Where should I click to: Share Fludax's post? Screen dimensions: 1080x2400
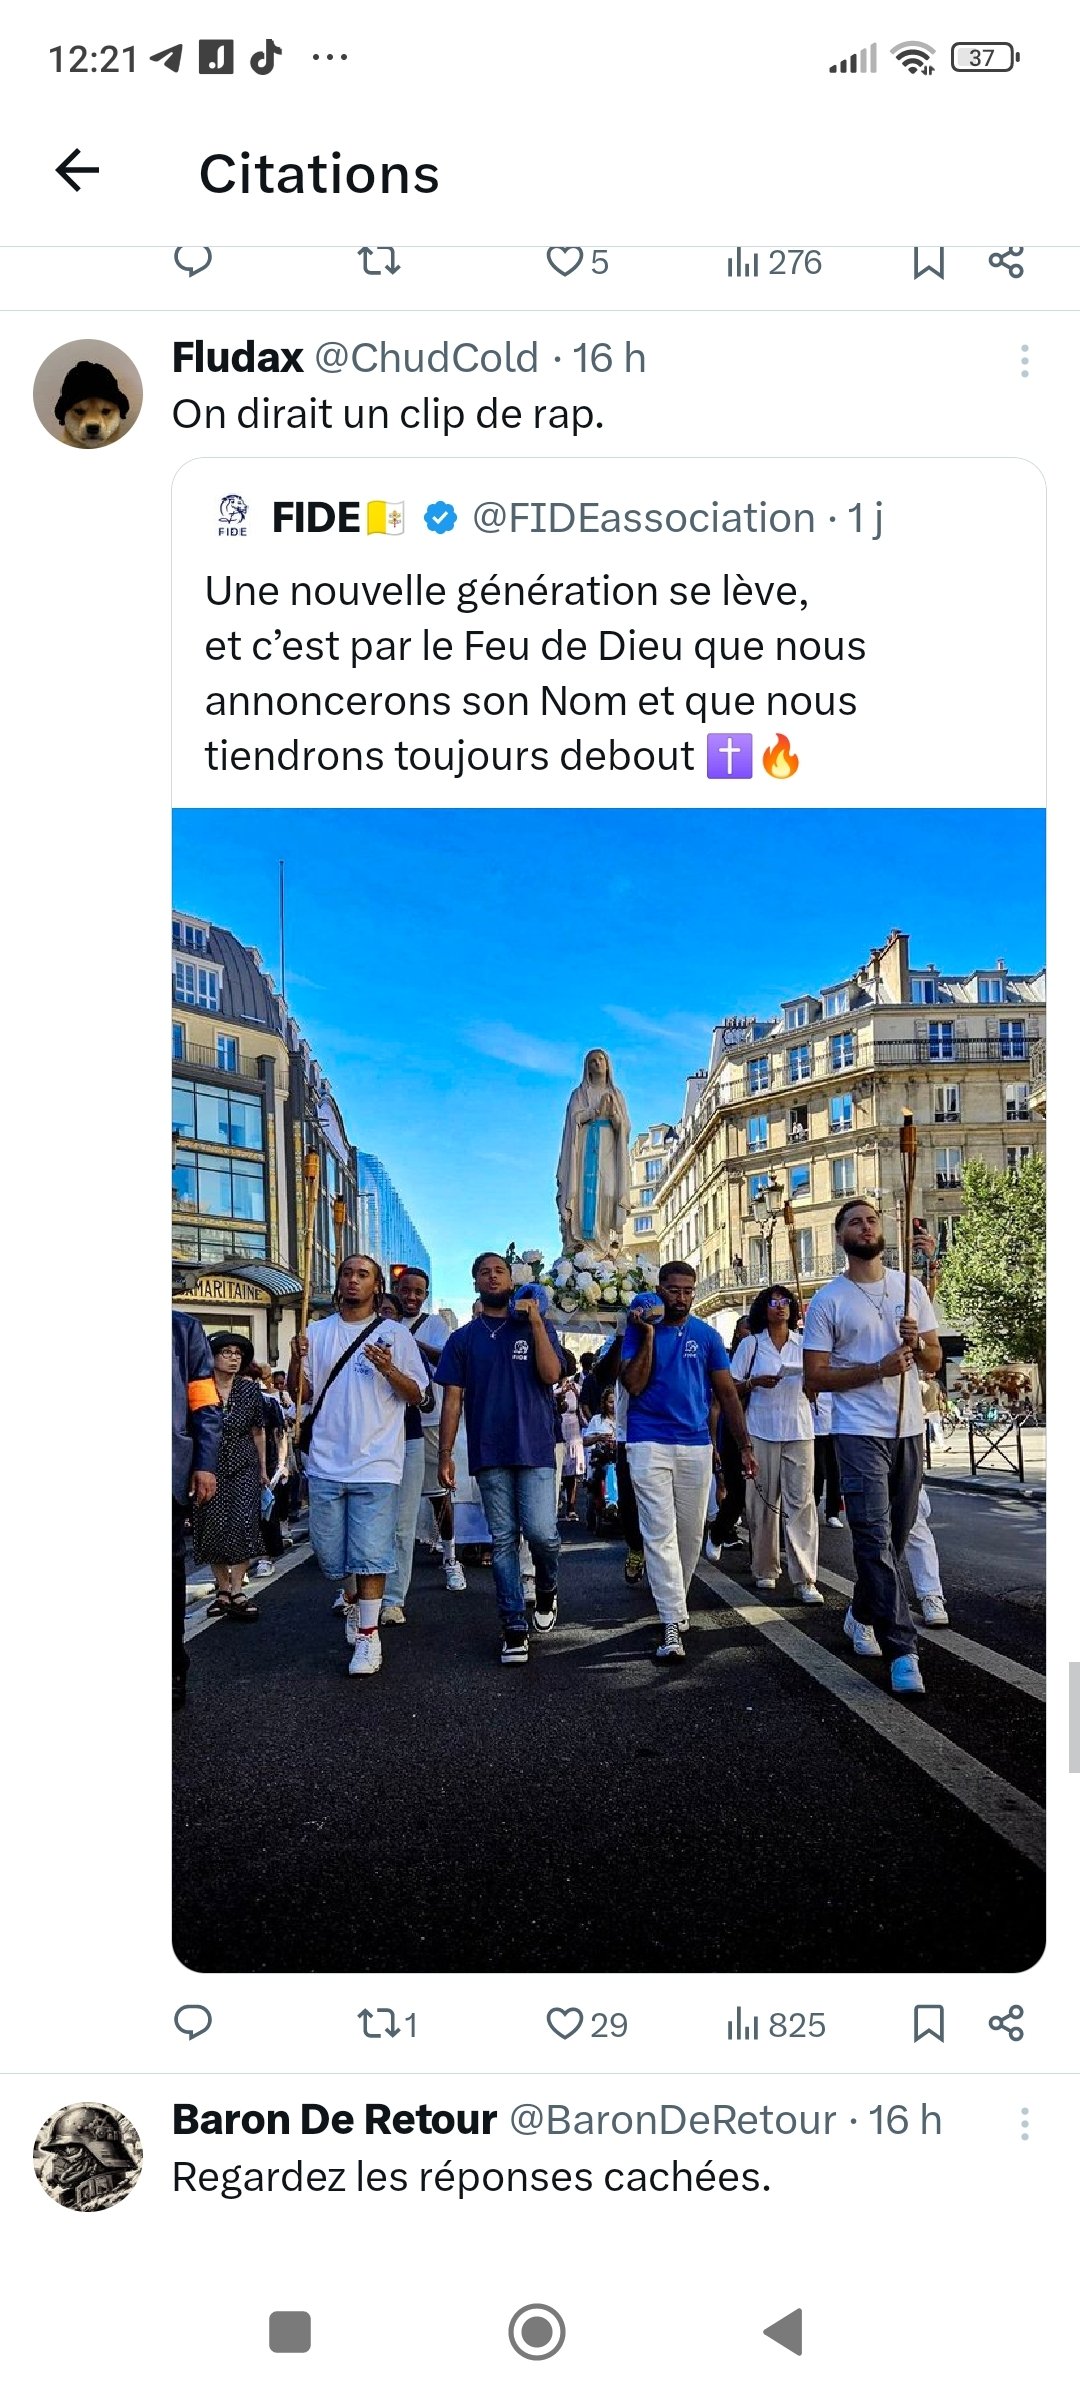[x=1006, y=2023]
